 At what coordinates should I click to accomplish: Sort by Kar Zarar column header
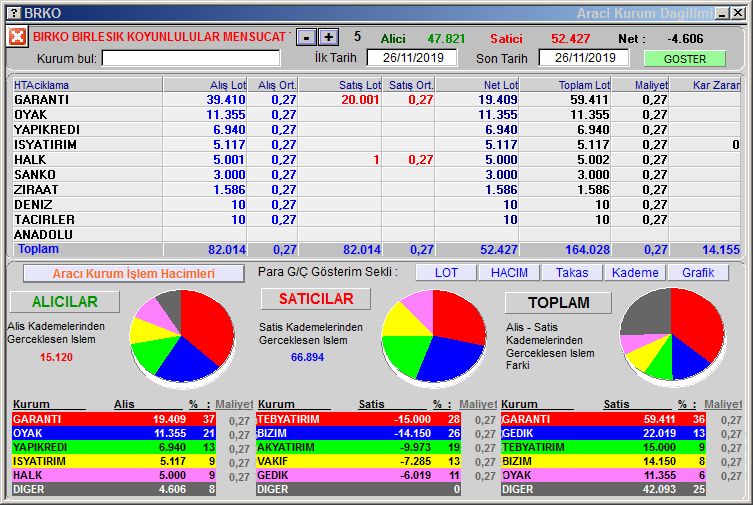coord(705,85)
